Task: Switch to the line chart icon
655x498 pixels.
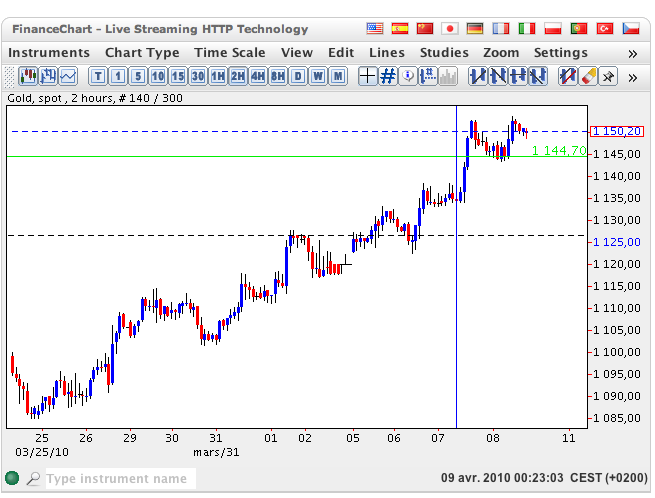Action: [68, 75]
